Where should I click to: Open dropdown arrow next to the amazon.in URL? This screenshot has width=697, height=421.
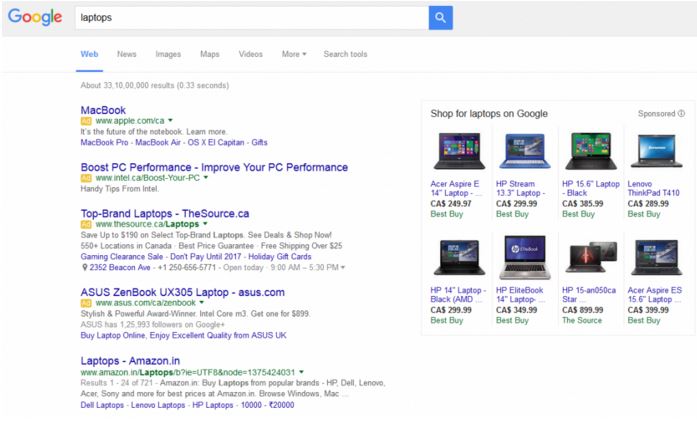301,372
